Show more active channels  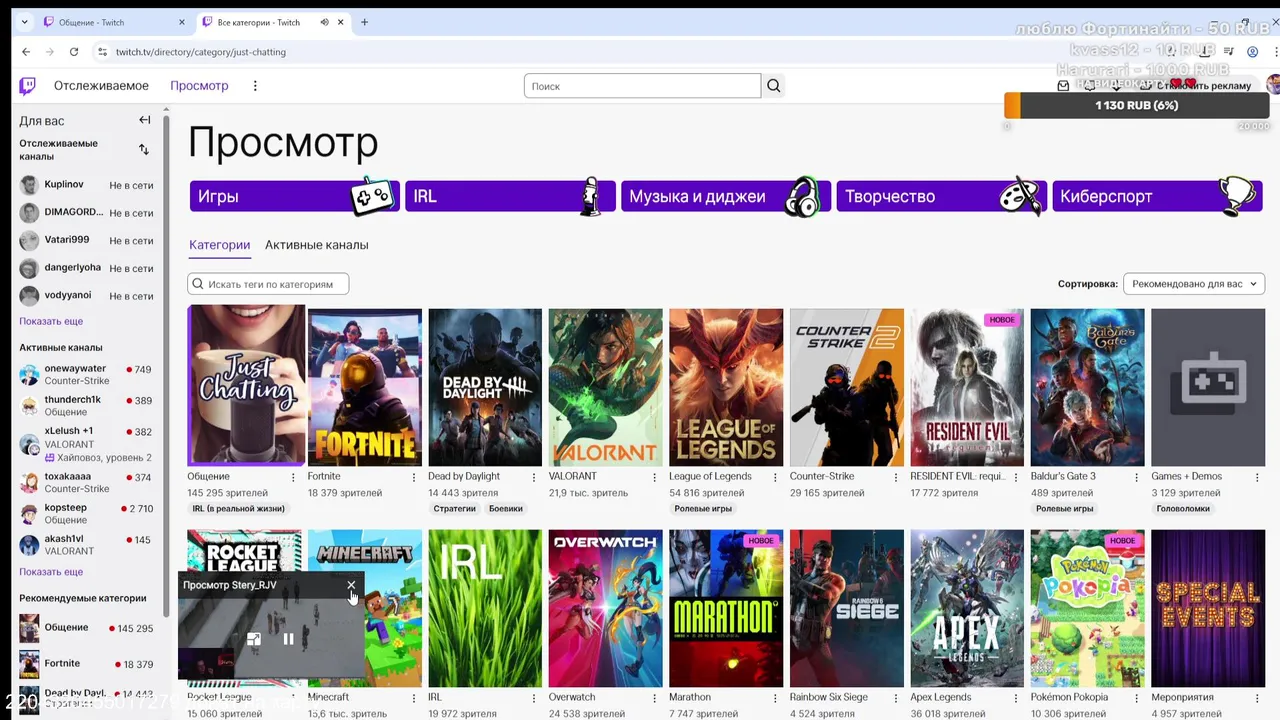tap(51, 572)
